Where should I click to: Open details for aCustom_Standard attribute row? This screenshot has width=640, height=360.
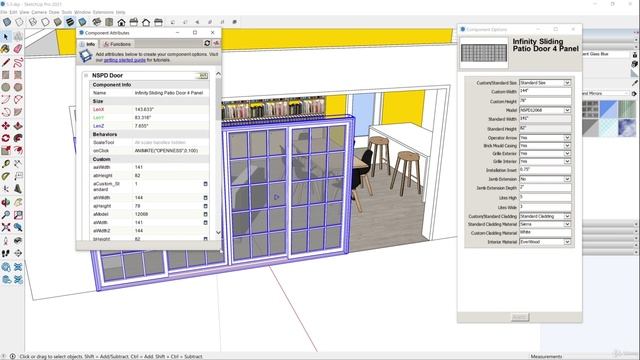point(205,184)
